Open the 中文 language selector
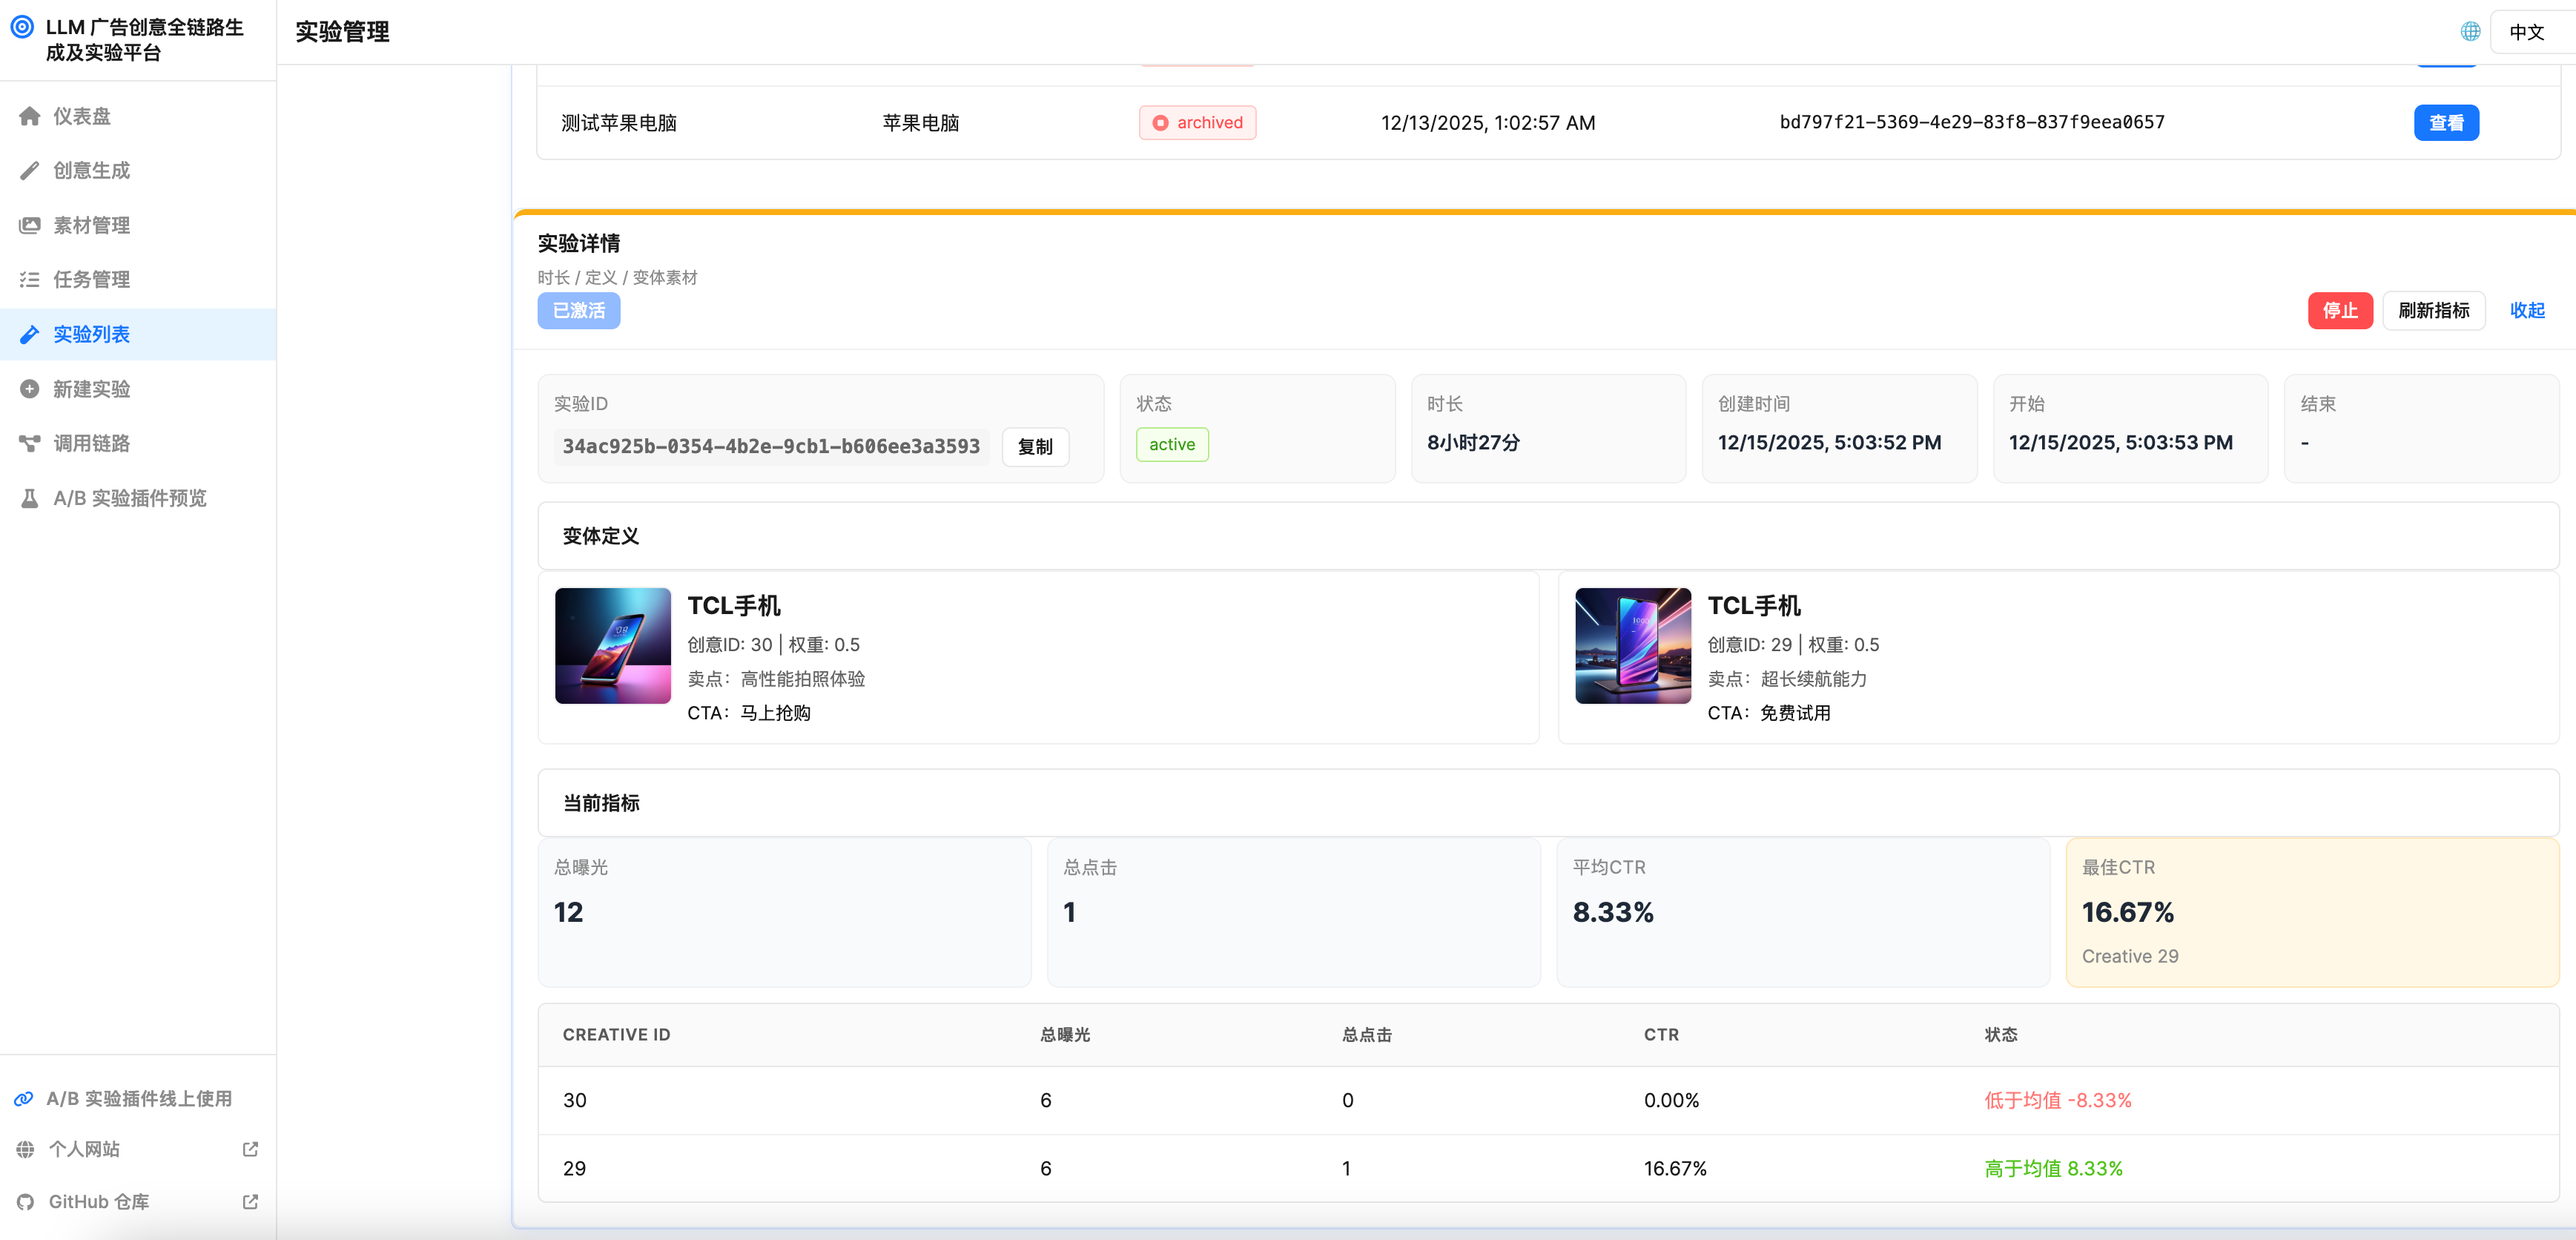 2532,32
